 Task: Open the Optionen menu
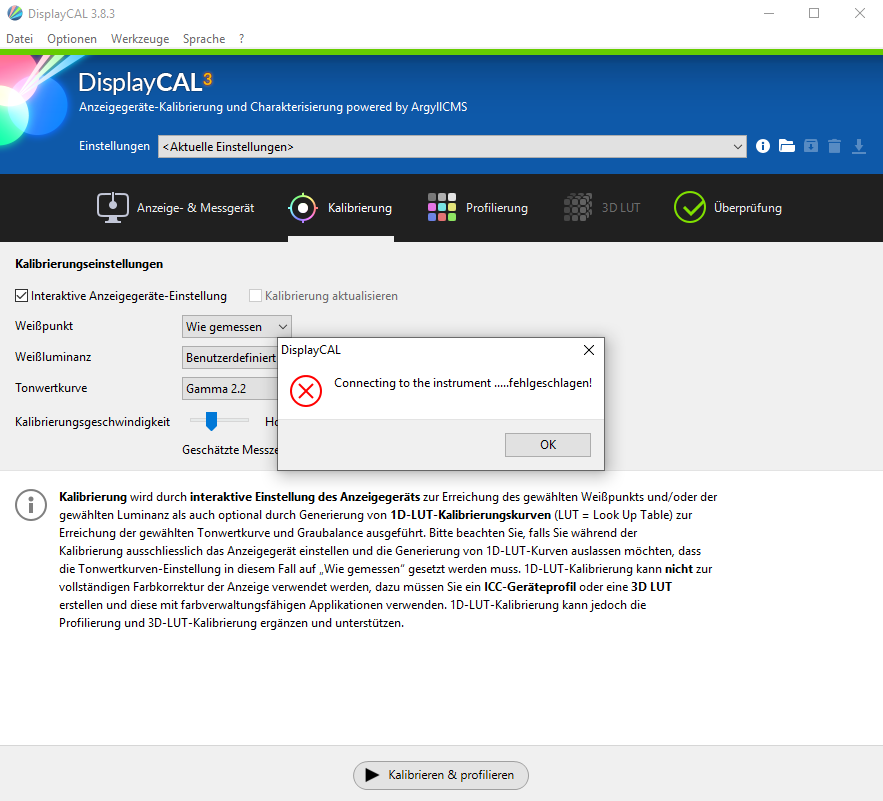click(72, 39)
